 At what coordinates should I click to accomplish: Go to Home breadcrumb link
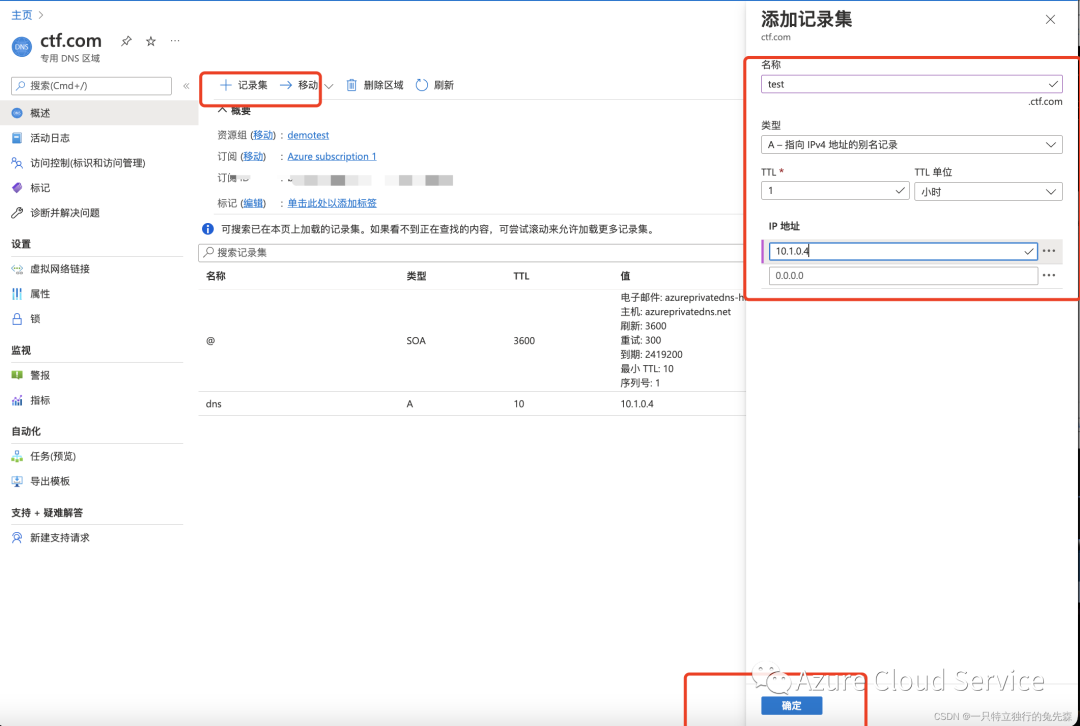[21, 14]
